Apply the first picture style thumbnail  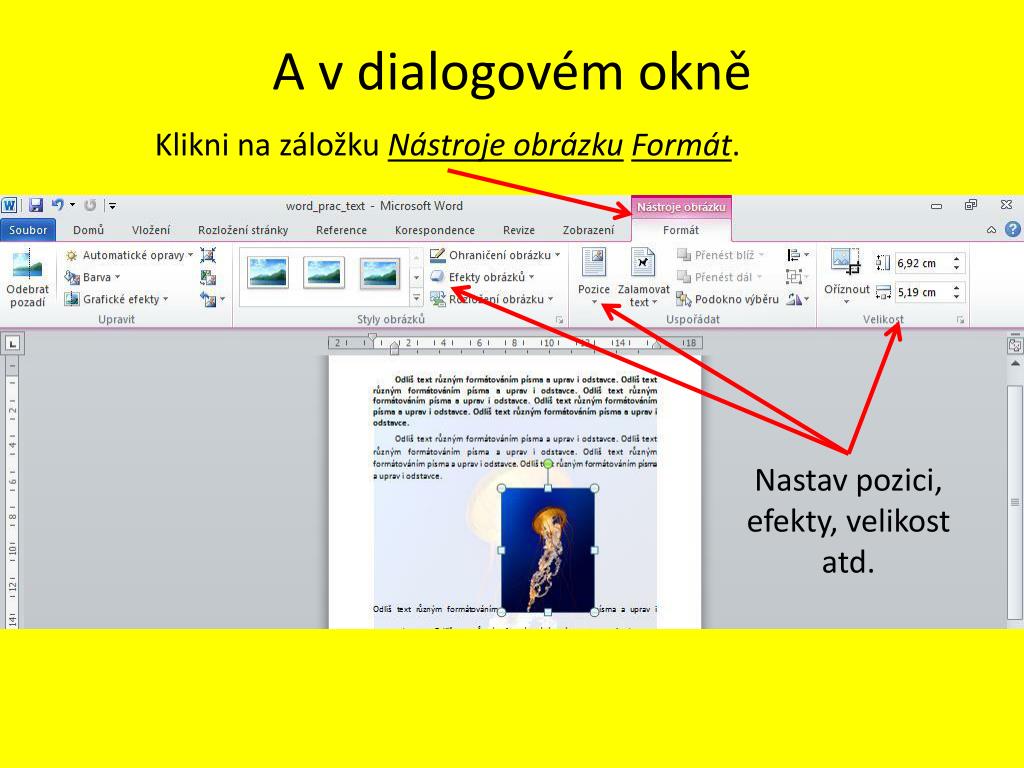[x=268, y=272]
